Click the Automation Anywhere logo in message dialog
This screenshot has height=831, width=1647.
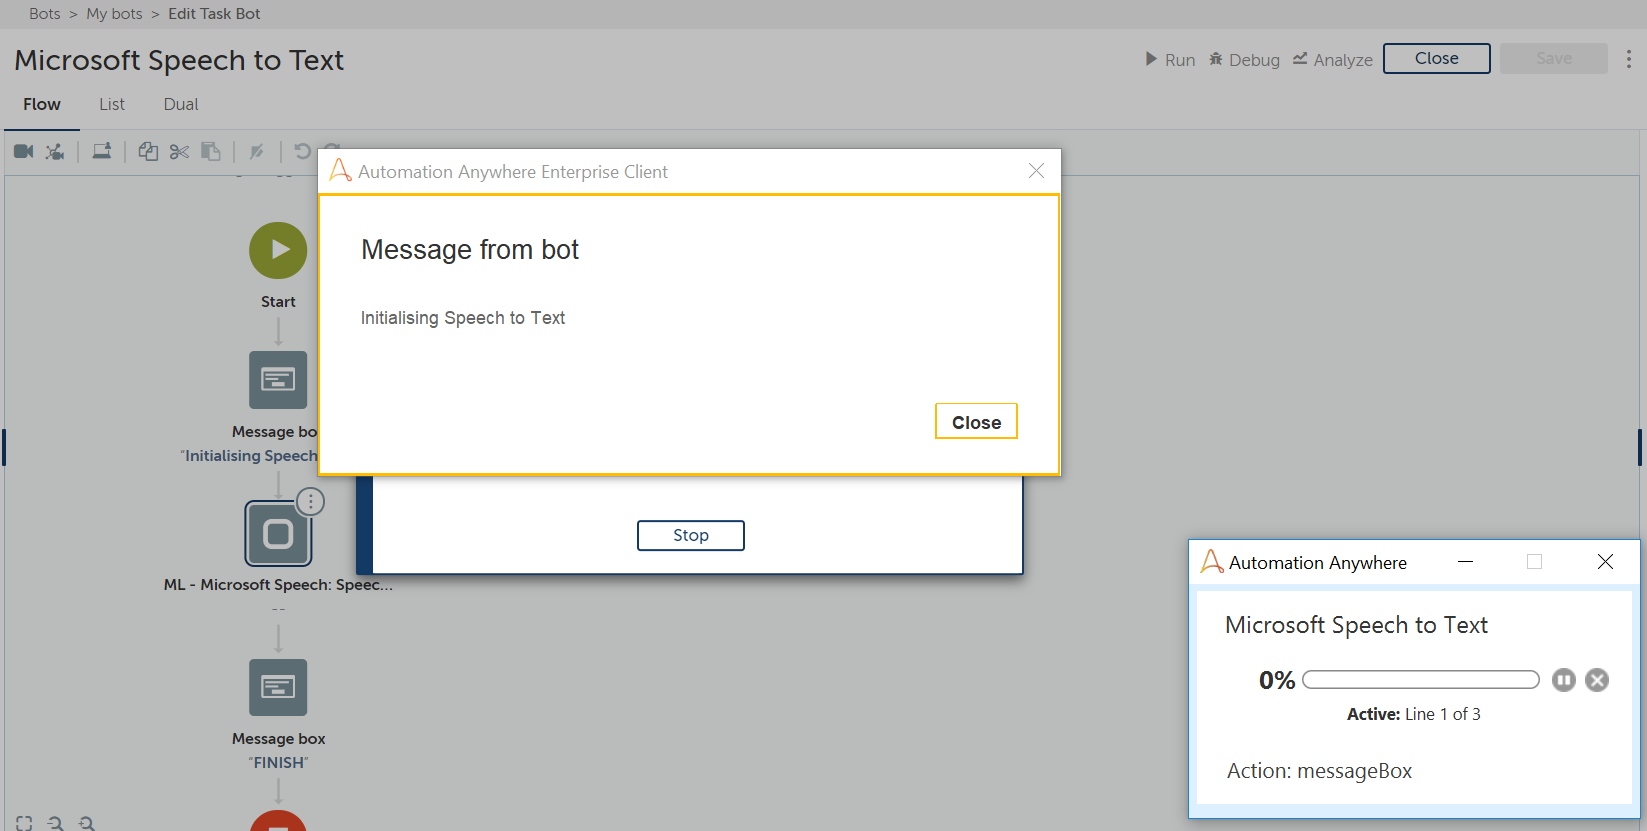click(340, 171)
